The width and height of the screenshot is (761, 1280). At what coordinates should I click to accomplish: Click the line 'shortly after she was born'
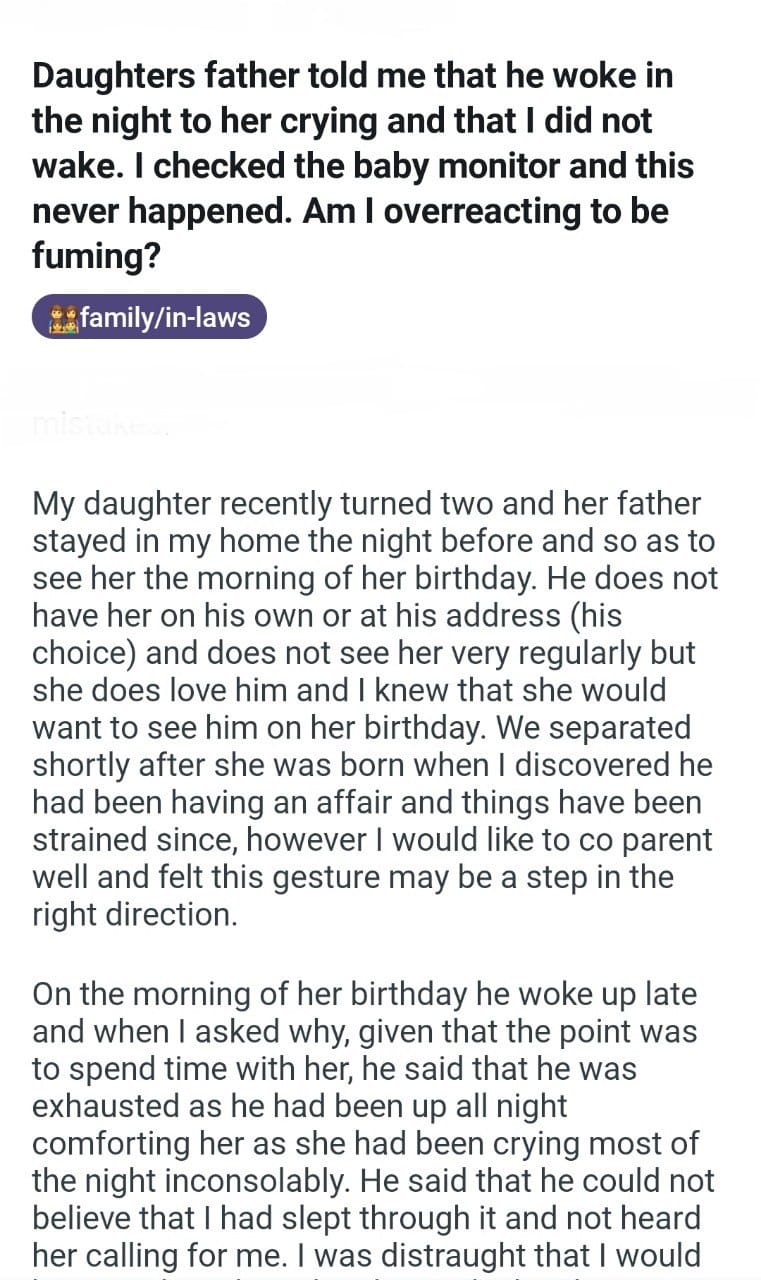tap(372, 765)
